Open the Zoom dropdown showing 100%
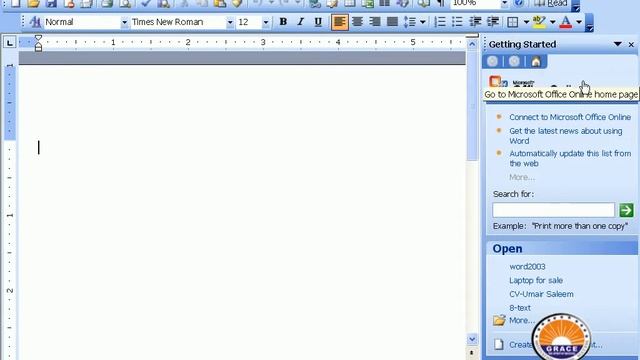 tap(504, 4)
